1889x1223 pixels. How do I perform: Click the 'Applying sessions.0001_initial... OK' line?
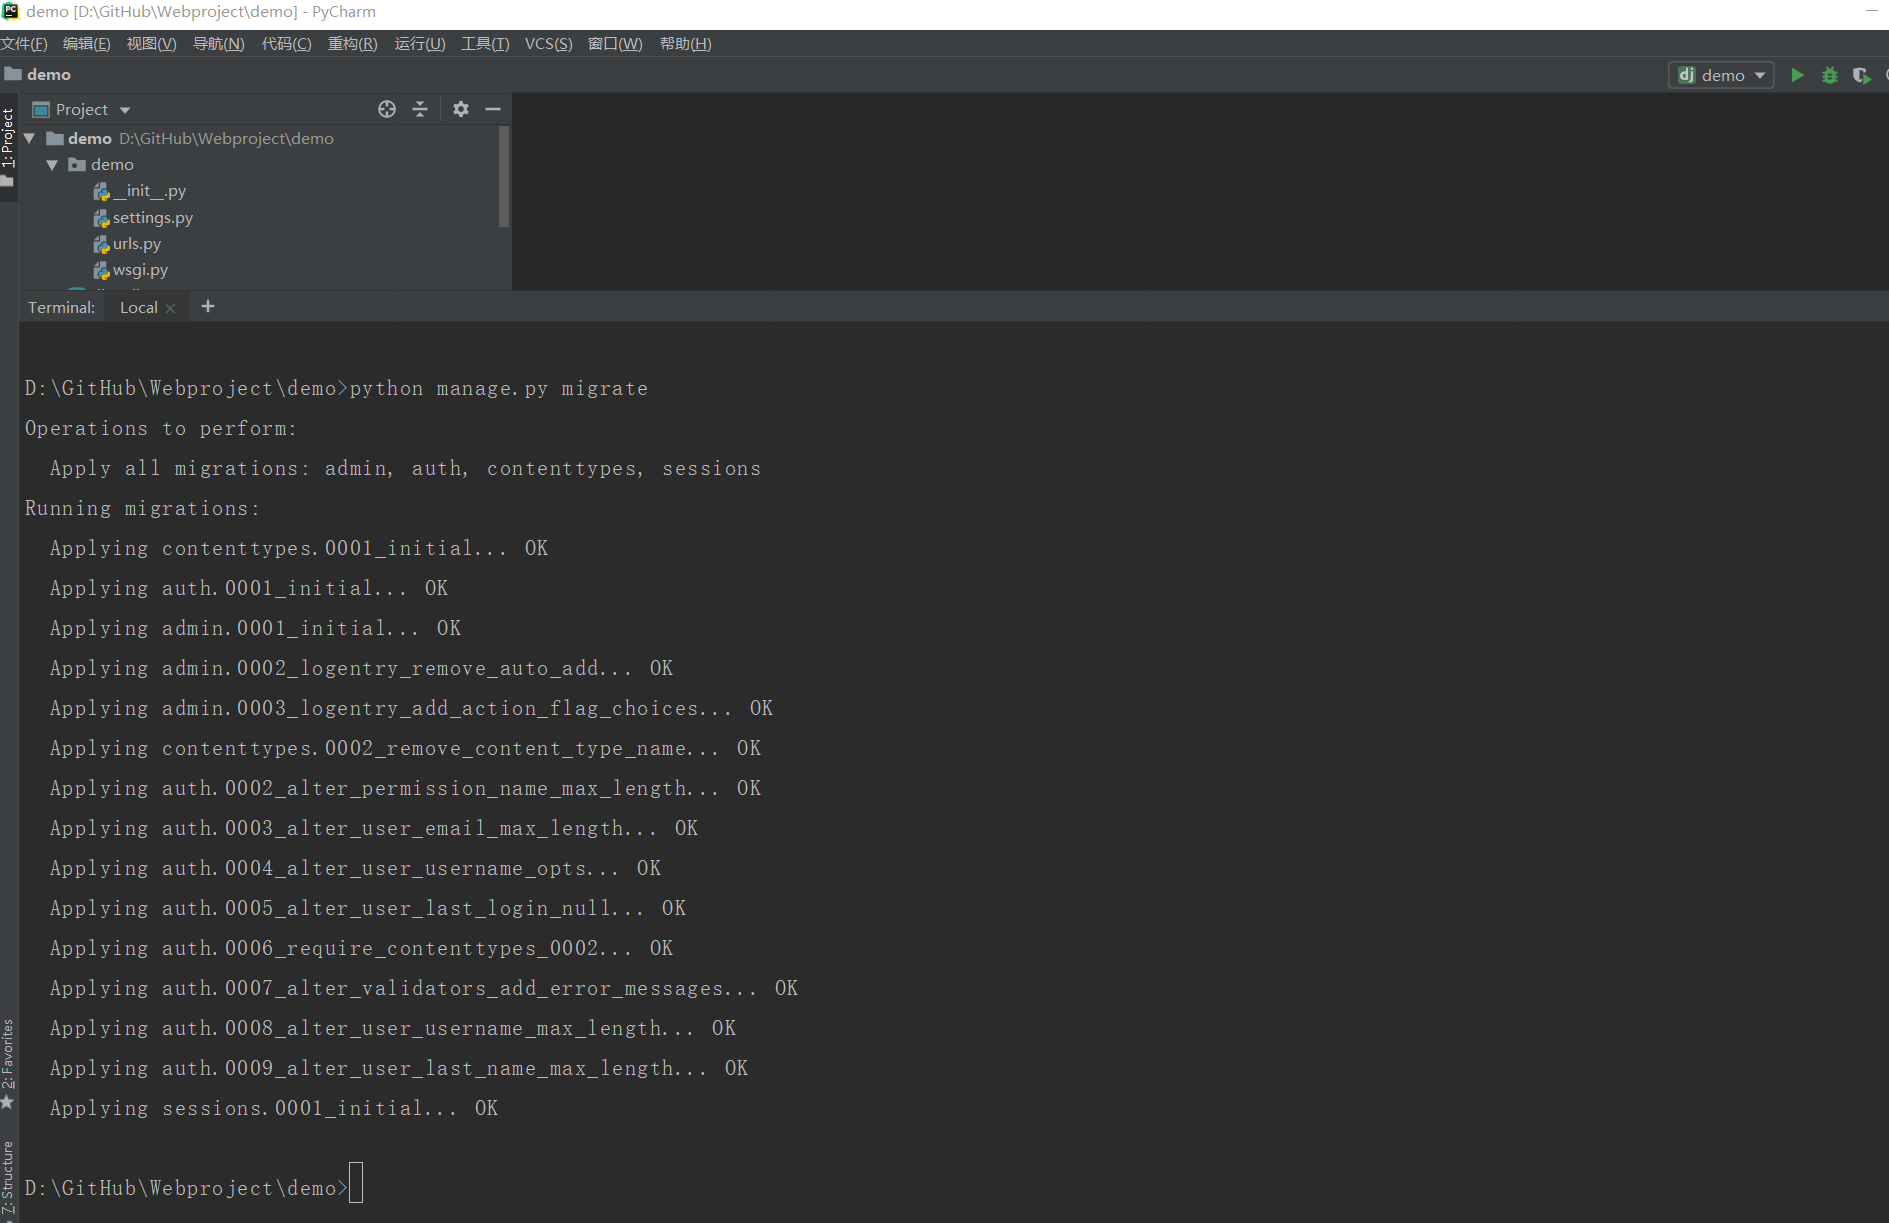pyautogui.click(x=273, y=1108)
